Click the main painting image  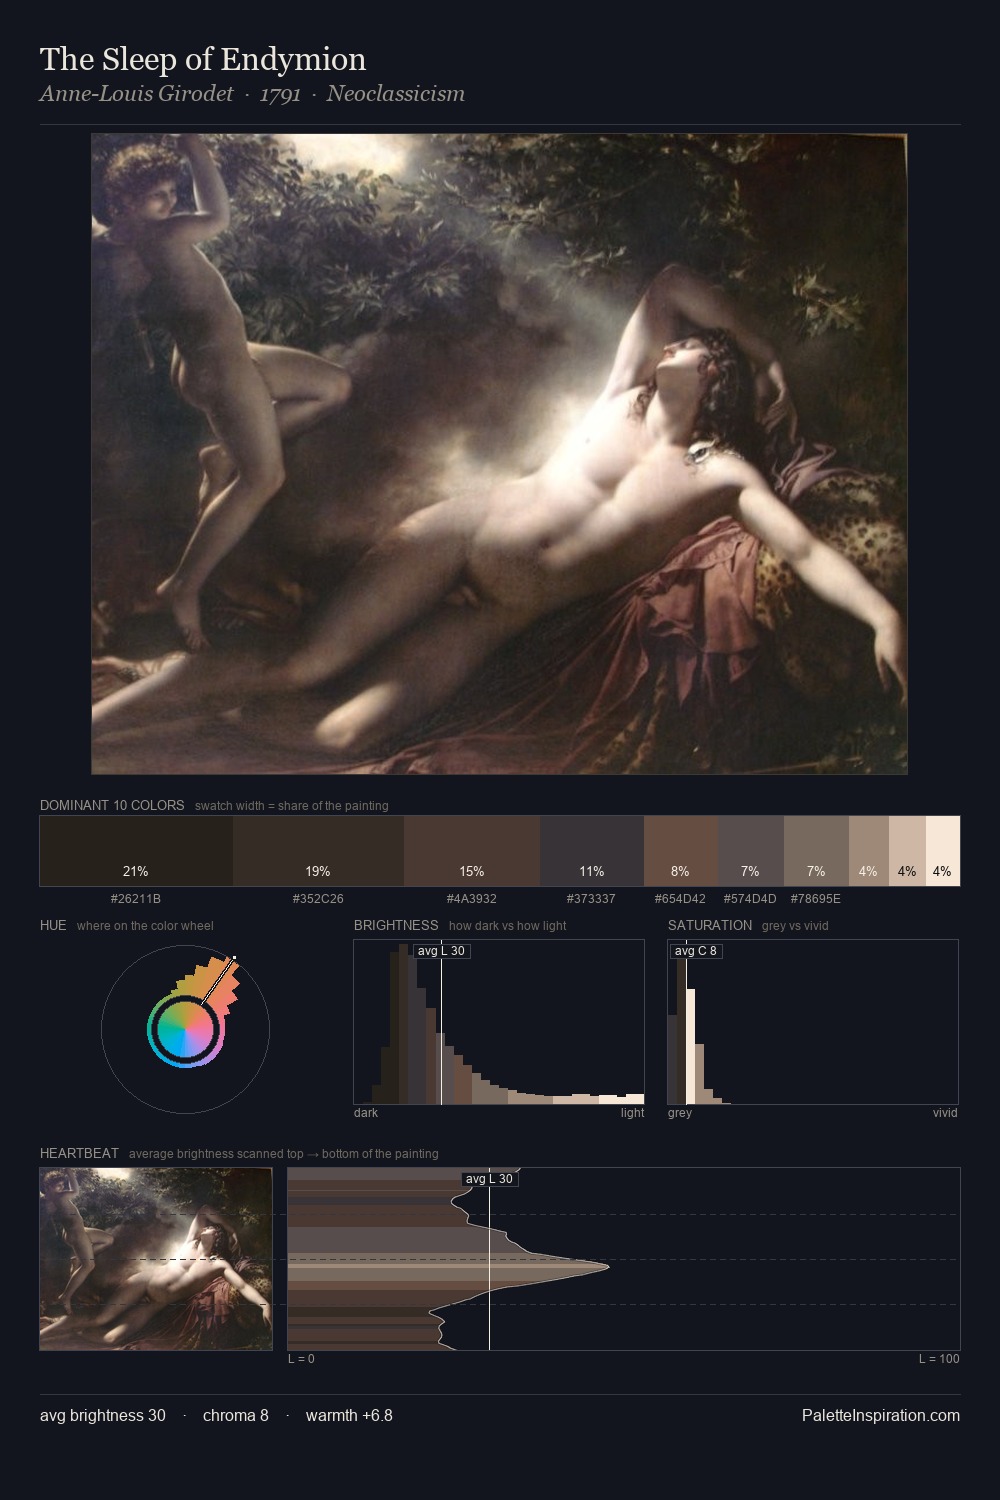499,454
